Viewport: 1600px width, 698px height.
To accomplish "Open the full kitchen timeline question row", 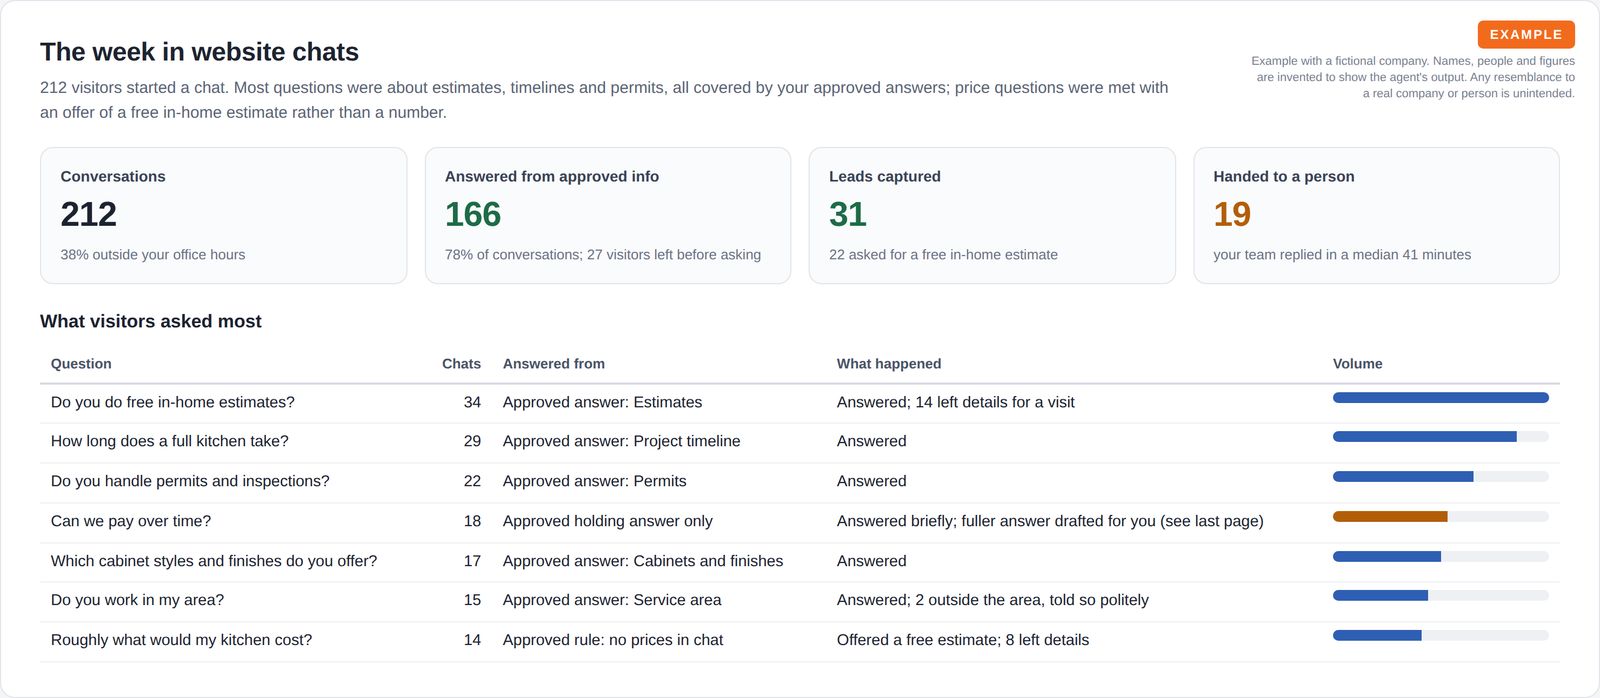I will [800, 442].
